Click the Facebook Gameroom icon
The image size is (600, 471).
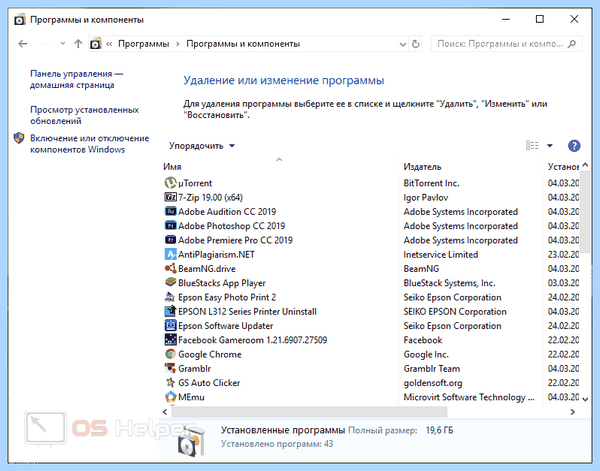pos(170,339)
